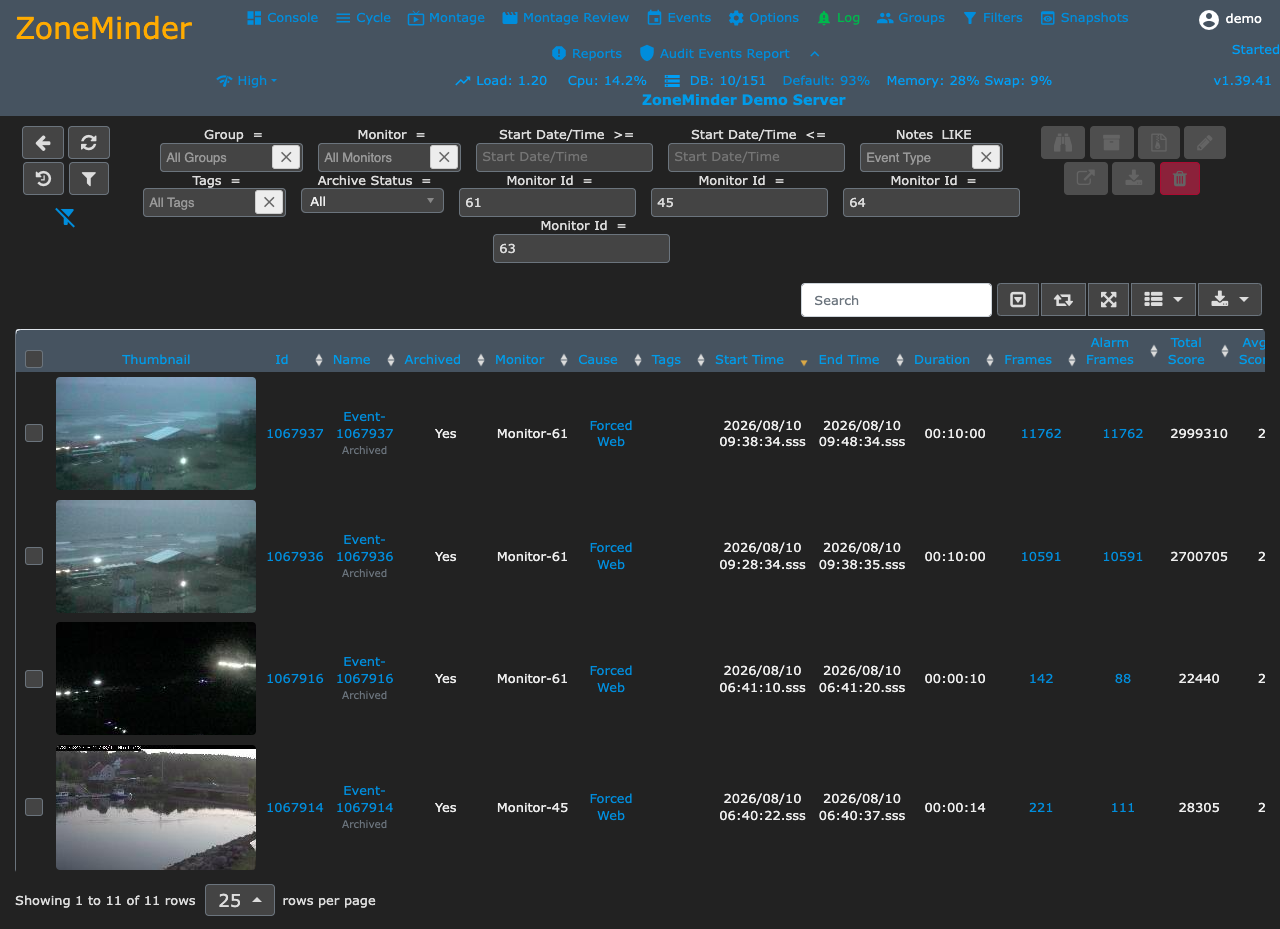Click the refresh button beside the back arrow
Screen dimensions: 1280x929
pyautogui.click(x=89, y=143)
